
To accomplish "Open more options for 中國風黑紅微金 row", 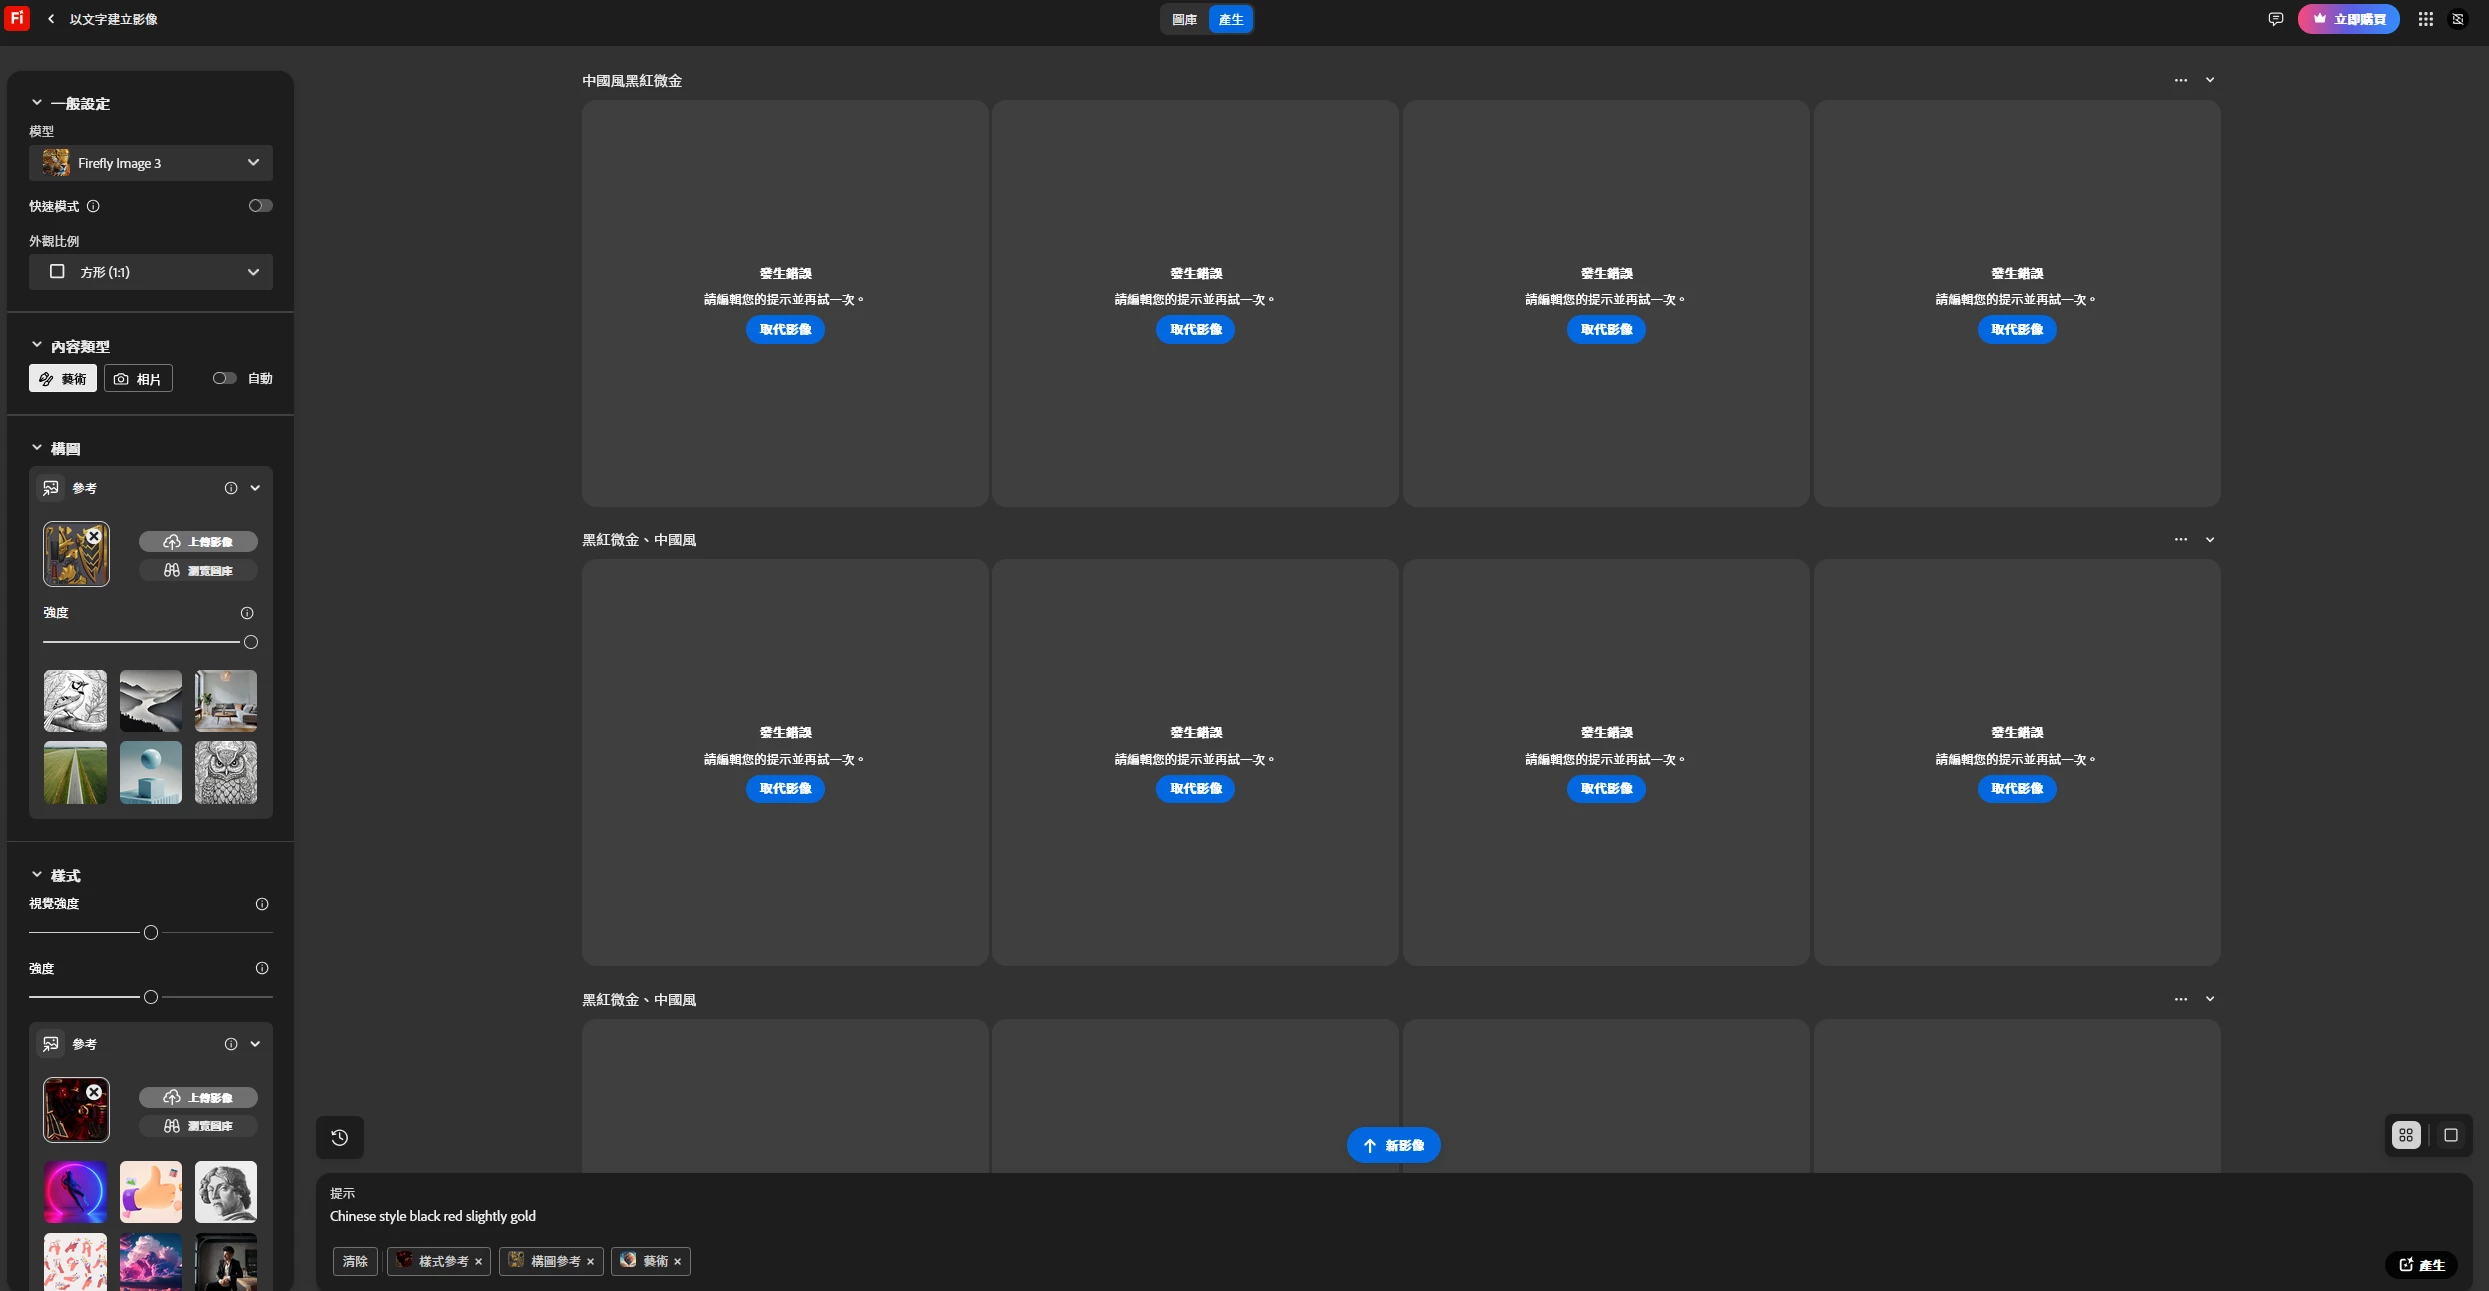I will pos(2180,80).
